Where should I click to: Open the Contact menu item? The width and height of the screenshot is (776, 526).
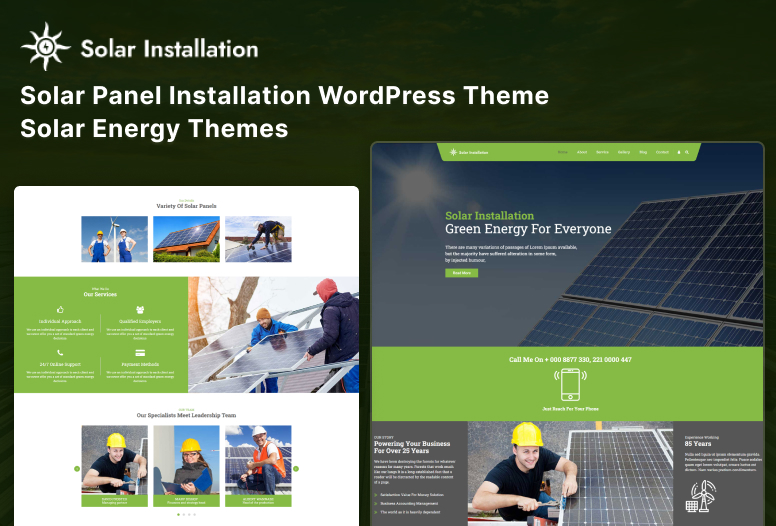tap(662, 152)
